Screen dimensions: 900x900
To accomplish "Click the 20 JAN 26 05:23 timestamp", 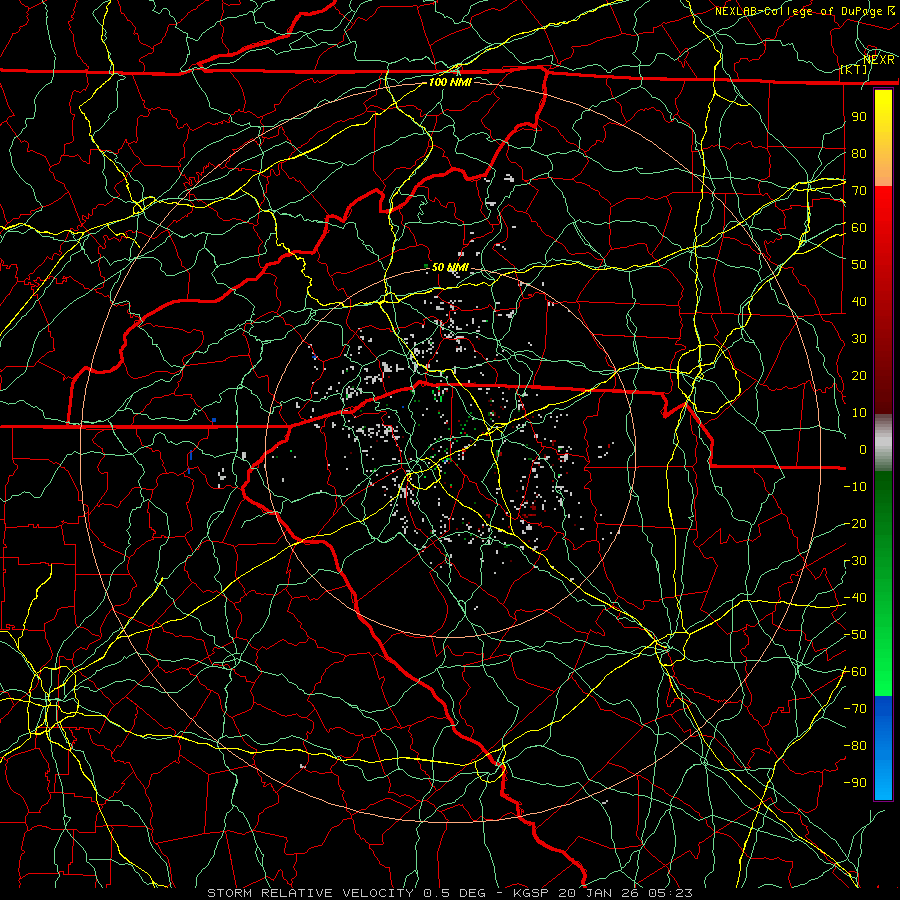I will point(625,893).
